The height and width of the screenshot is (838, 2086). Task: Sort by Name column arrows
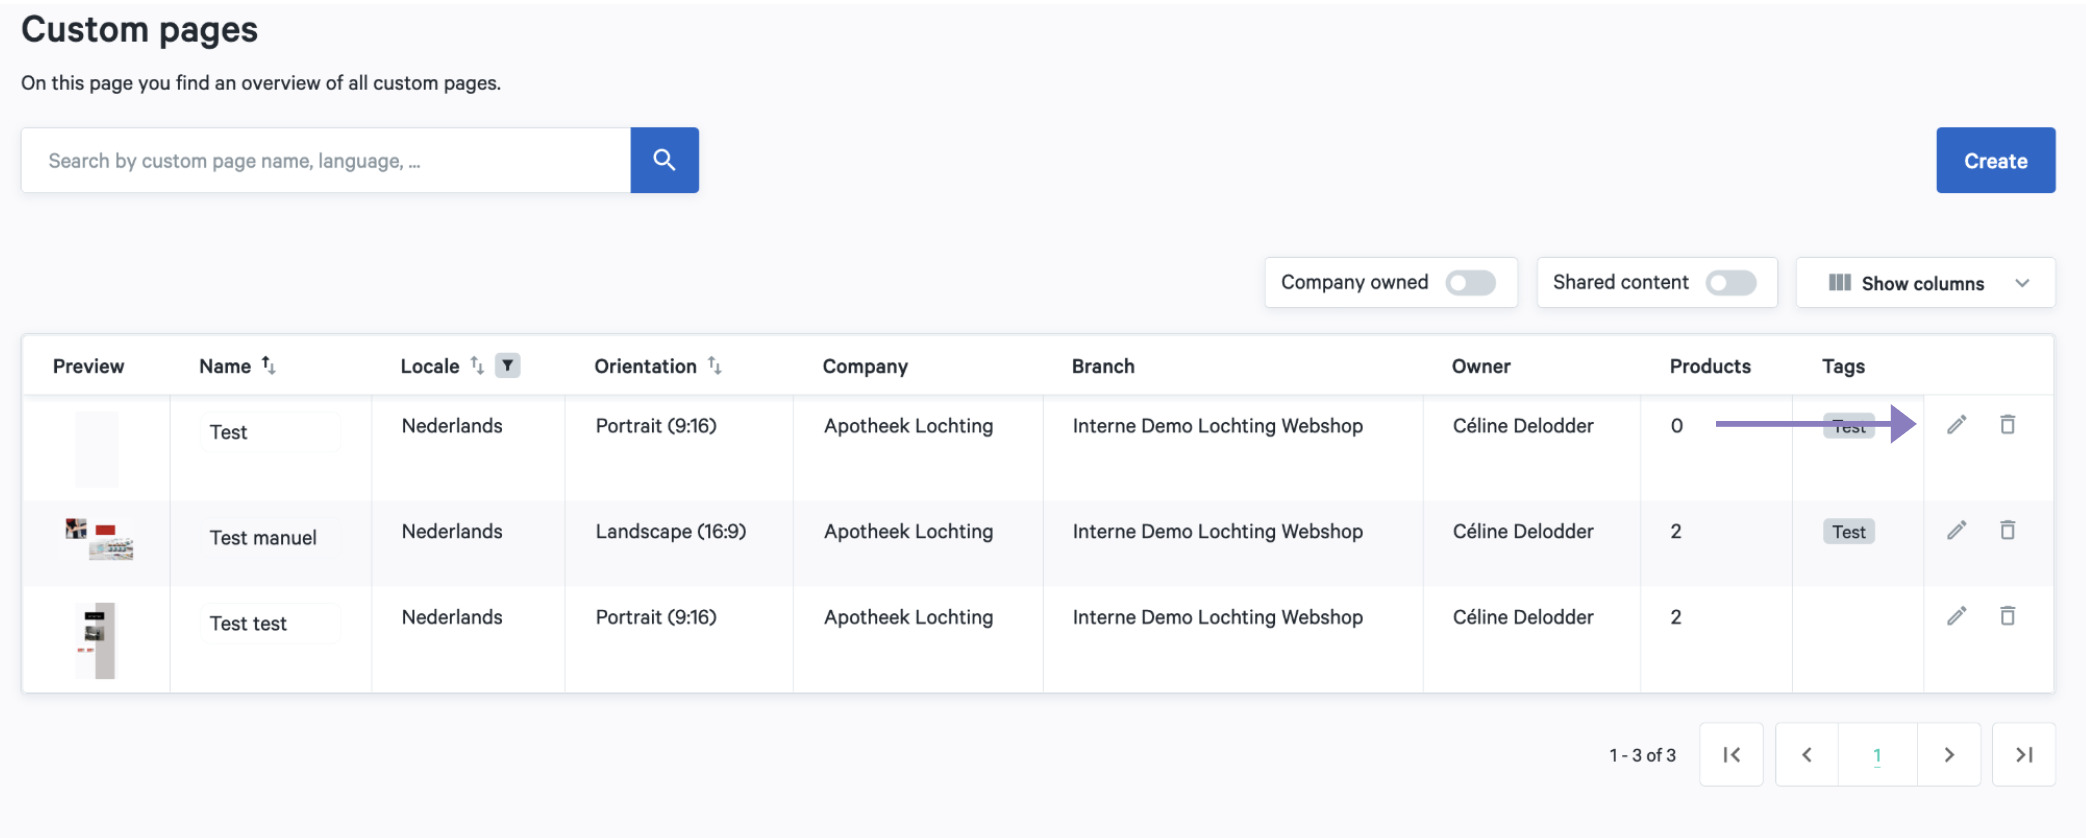(268, 365)
